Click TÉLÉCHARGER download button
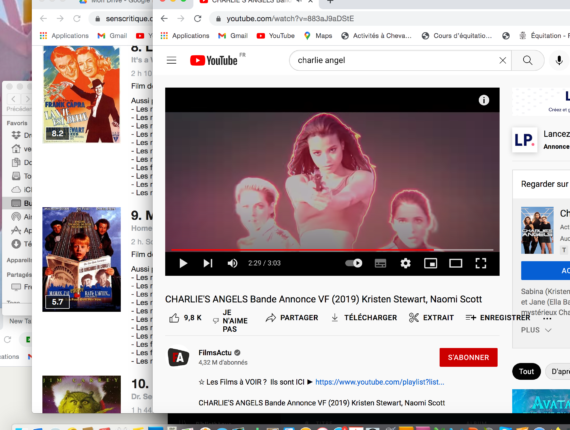Screen dimensions: 570x430 tap(364, 318)
